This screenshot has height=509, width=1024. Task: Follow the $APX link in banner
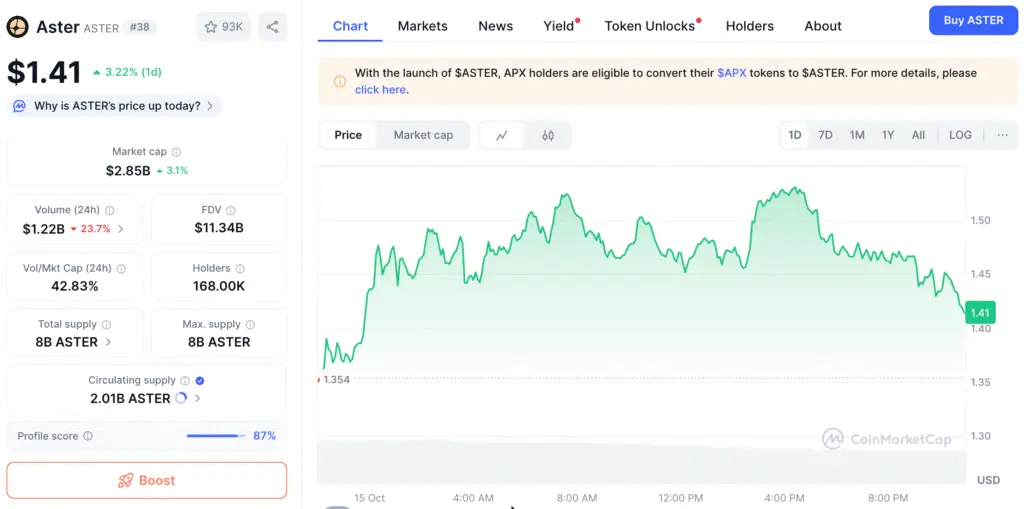(731, 73)
